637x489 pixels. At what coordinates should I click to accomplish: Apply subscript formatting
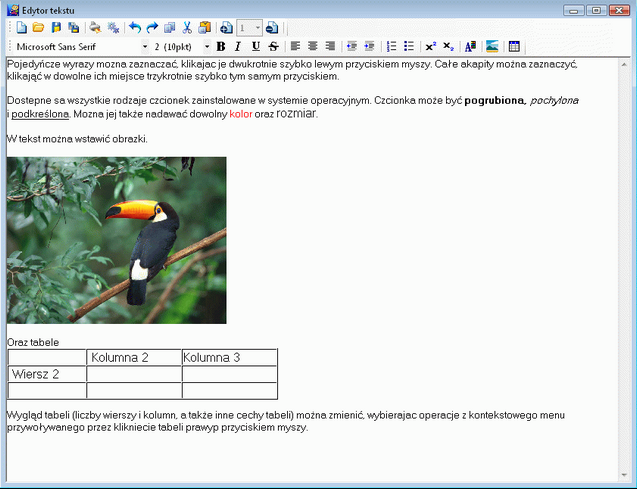pos(448,47)
